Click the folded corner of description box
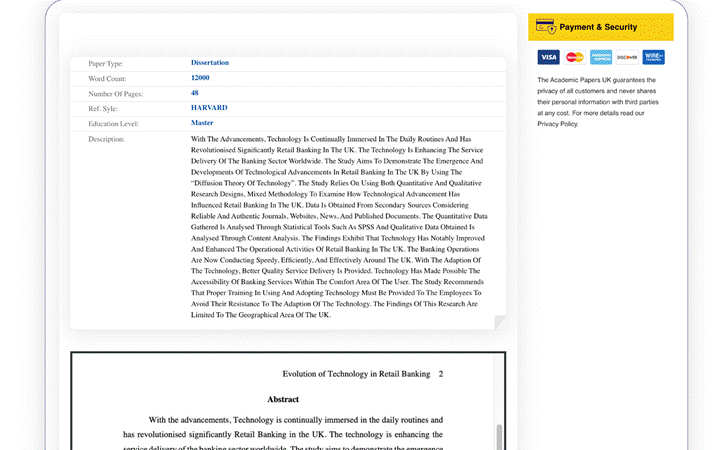 [x=500, y=322]
